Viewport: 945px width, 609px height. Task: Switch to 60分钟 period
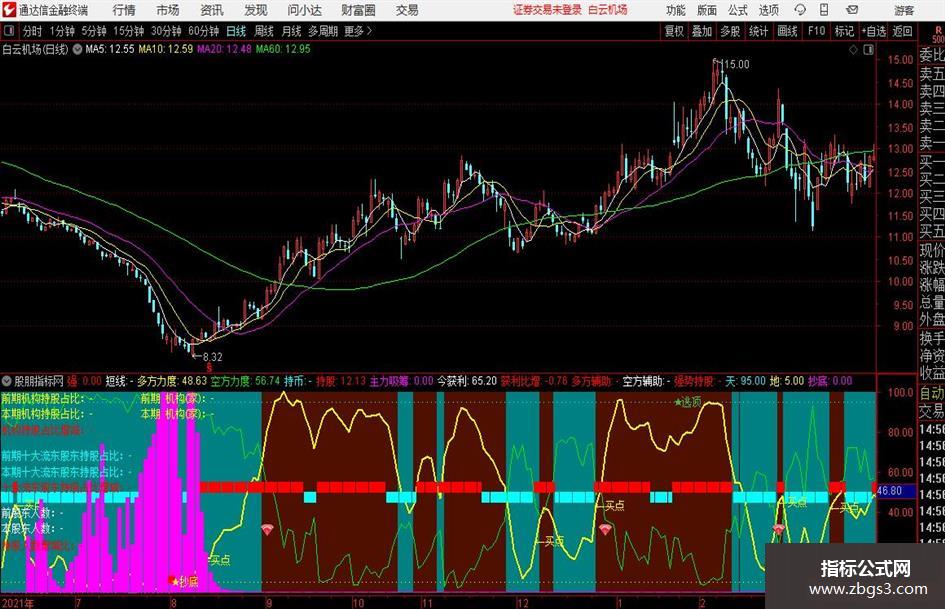pos(203,31)
